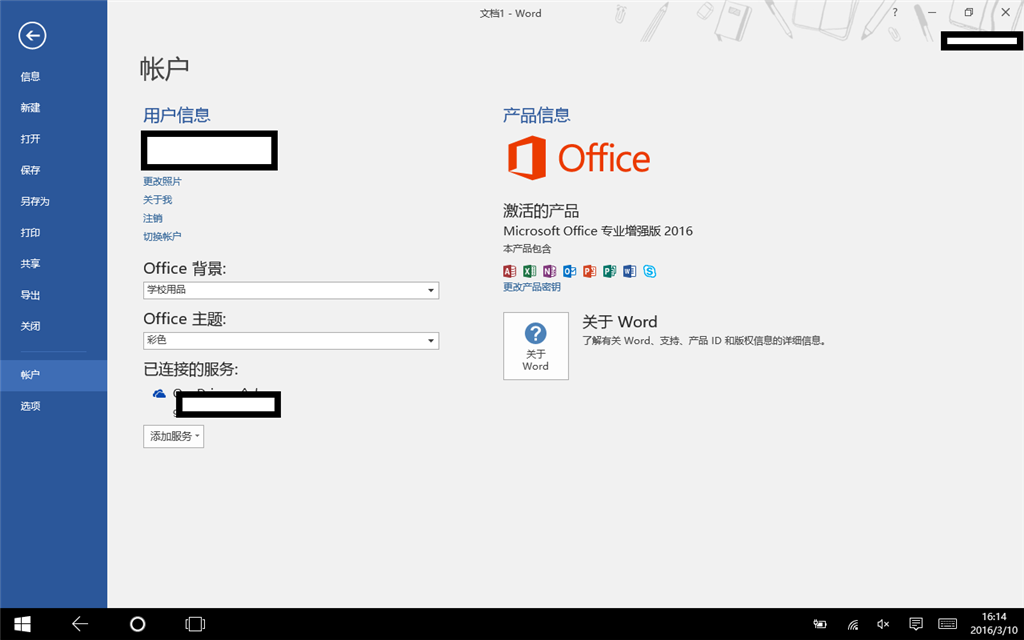Click the Word icon in product list
Viewport: 1024px width, 640px height.
click(x=630, y=271)
